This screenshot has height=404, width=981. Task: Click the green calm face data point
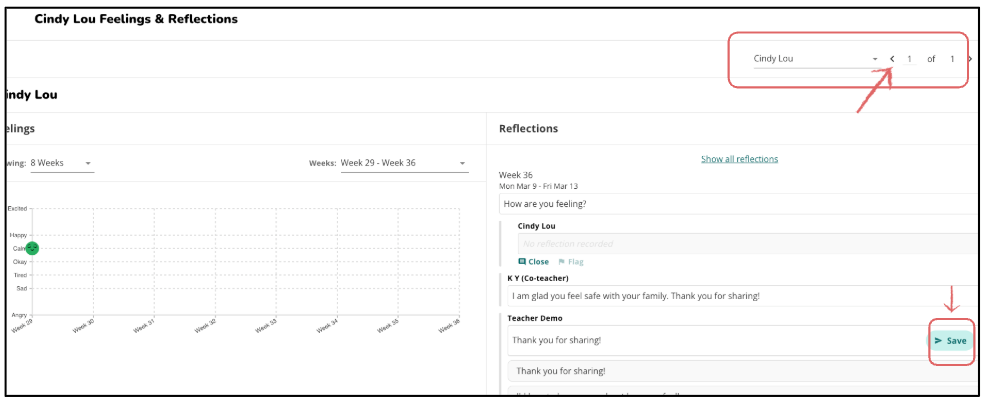[33, 248]
